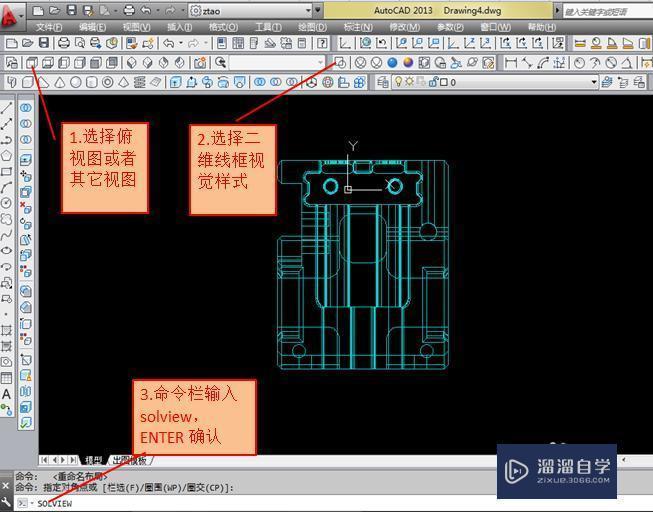This screenshot has width=653, height=512.
Task: Open the 文件(F) menu
Action: (49, 27)
